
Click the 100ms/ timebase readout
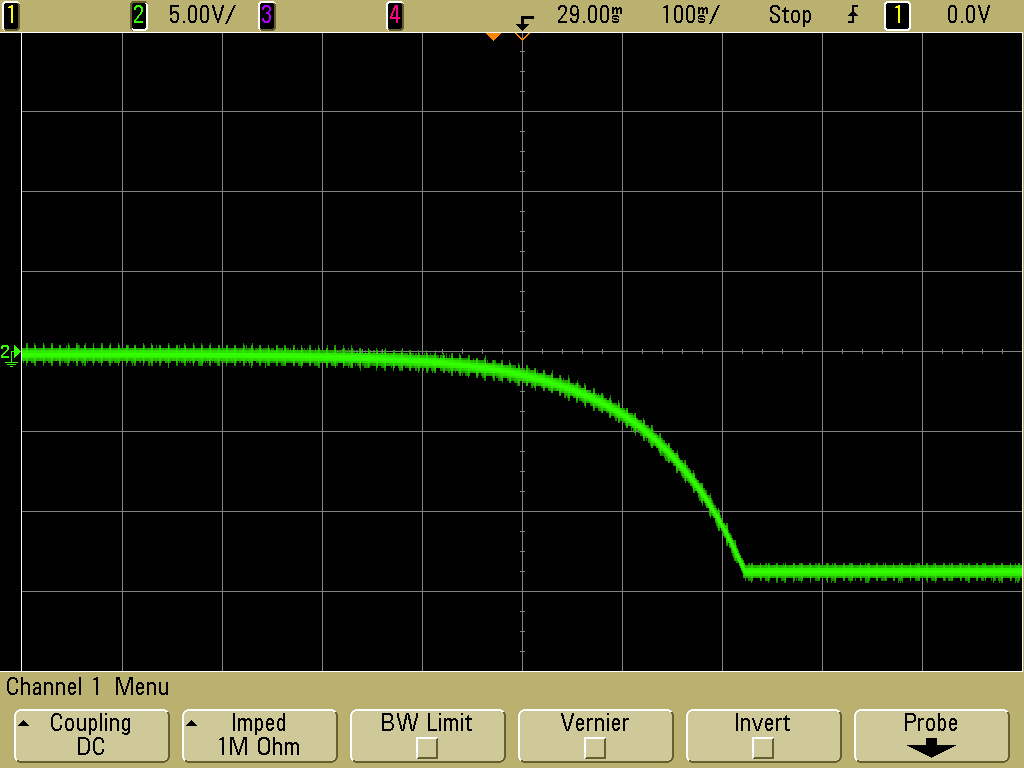[690, 15]
